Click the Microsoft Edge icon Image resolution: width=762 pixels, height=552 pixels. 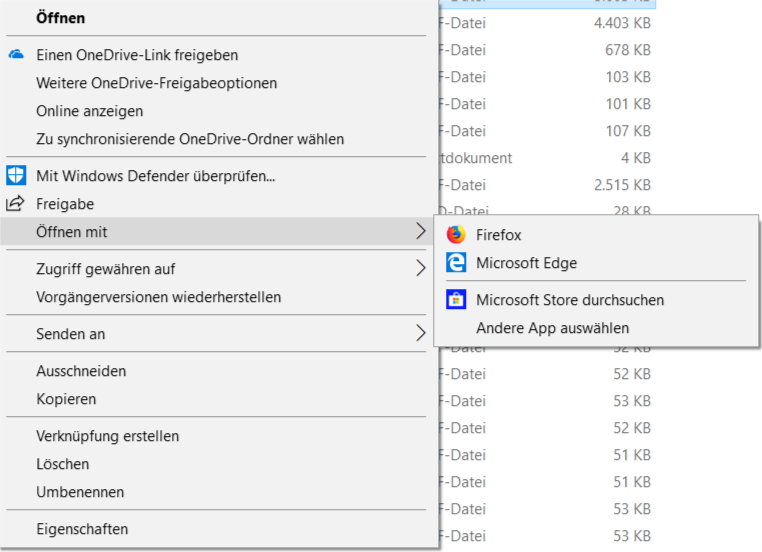tap(456, 262)
